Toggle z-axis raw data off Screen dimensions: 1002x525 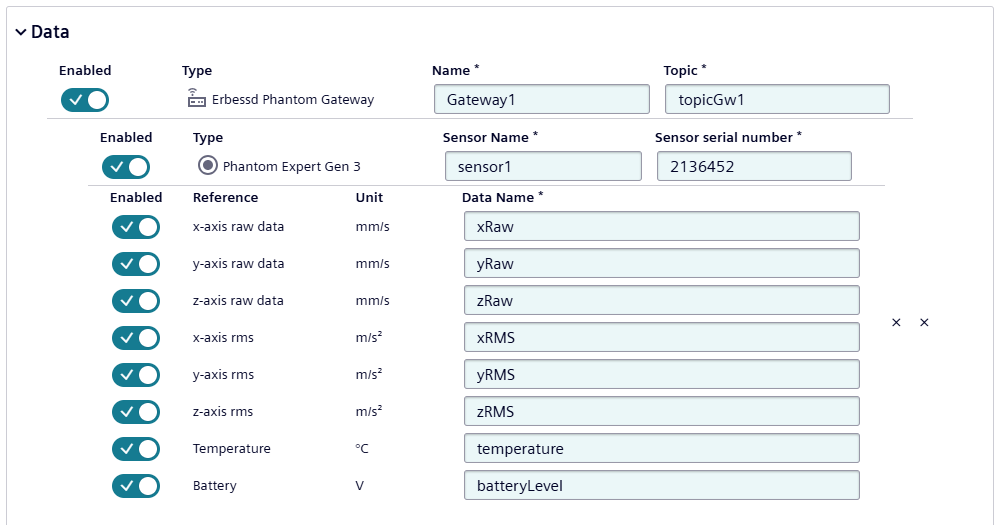click(136, 301)
